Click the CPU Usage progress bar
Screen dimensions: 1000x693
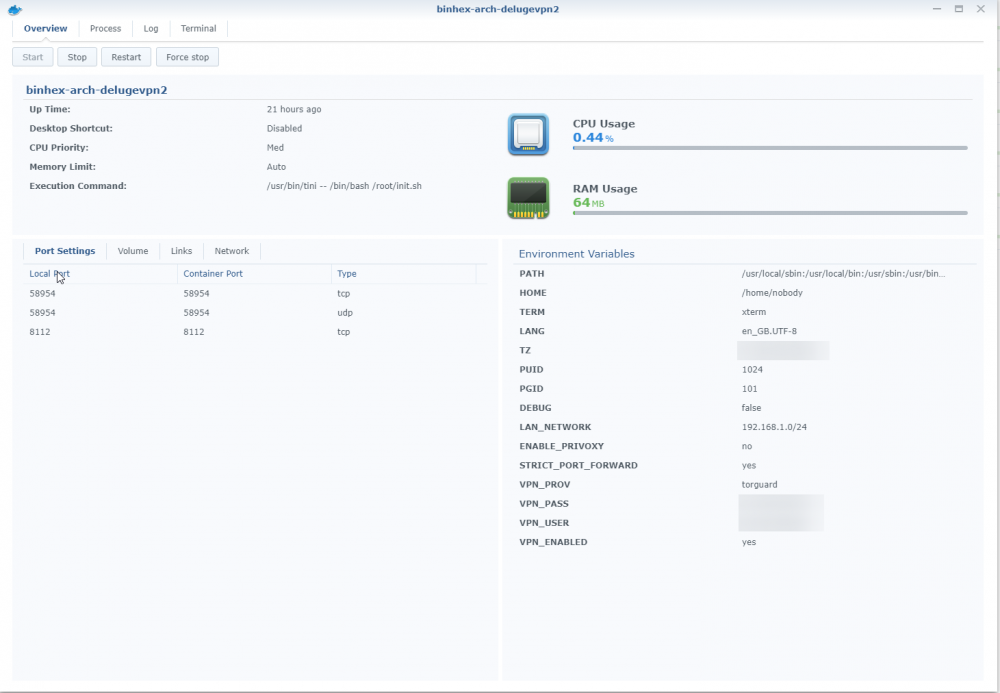coord(770,148)
